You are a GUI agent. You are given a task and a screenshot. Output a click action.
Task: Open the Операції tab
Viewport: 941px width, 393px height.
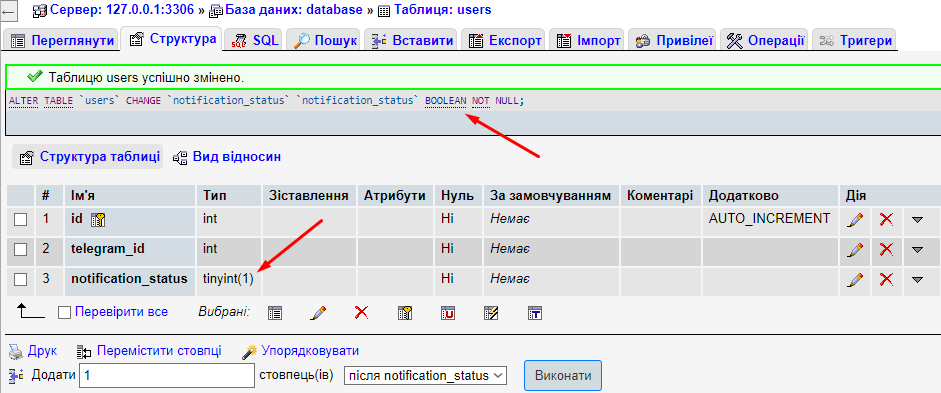(x=765, y=40)
